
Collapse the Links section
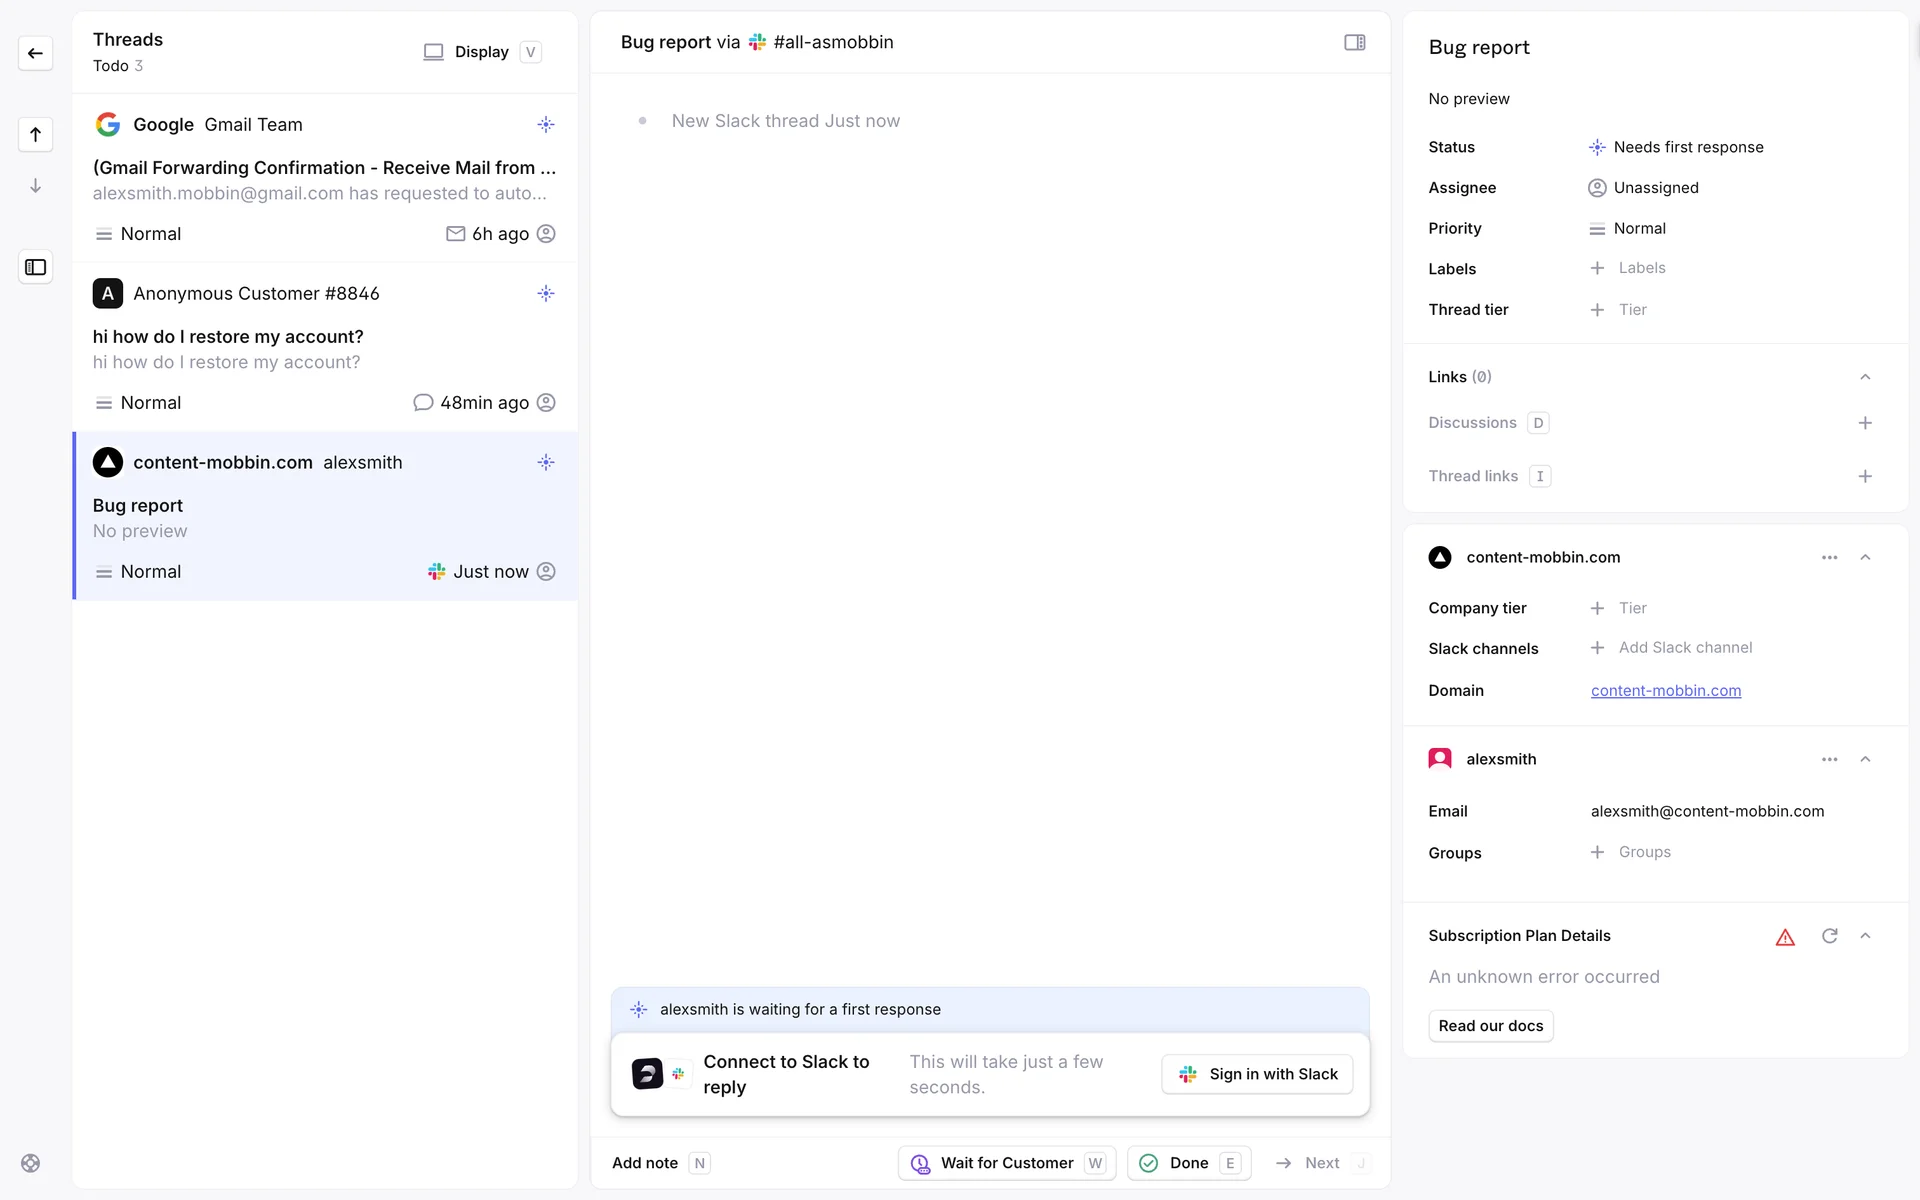[1865, 377]
